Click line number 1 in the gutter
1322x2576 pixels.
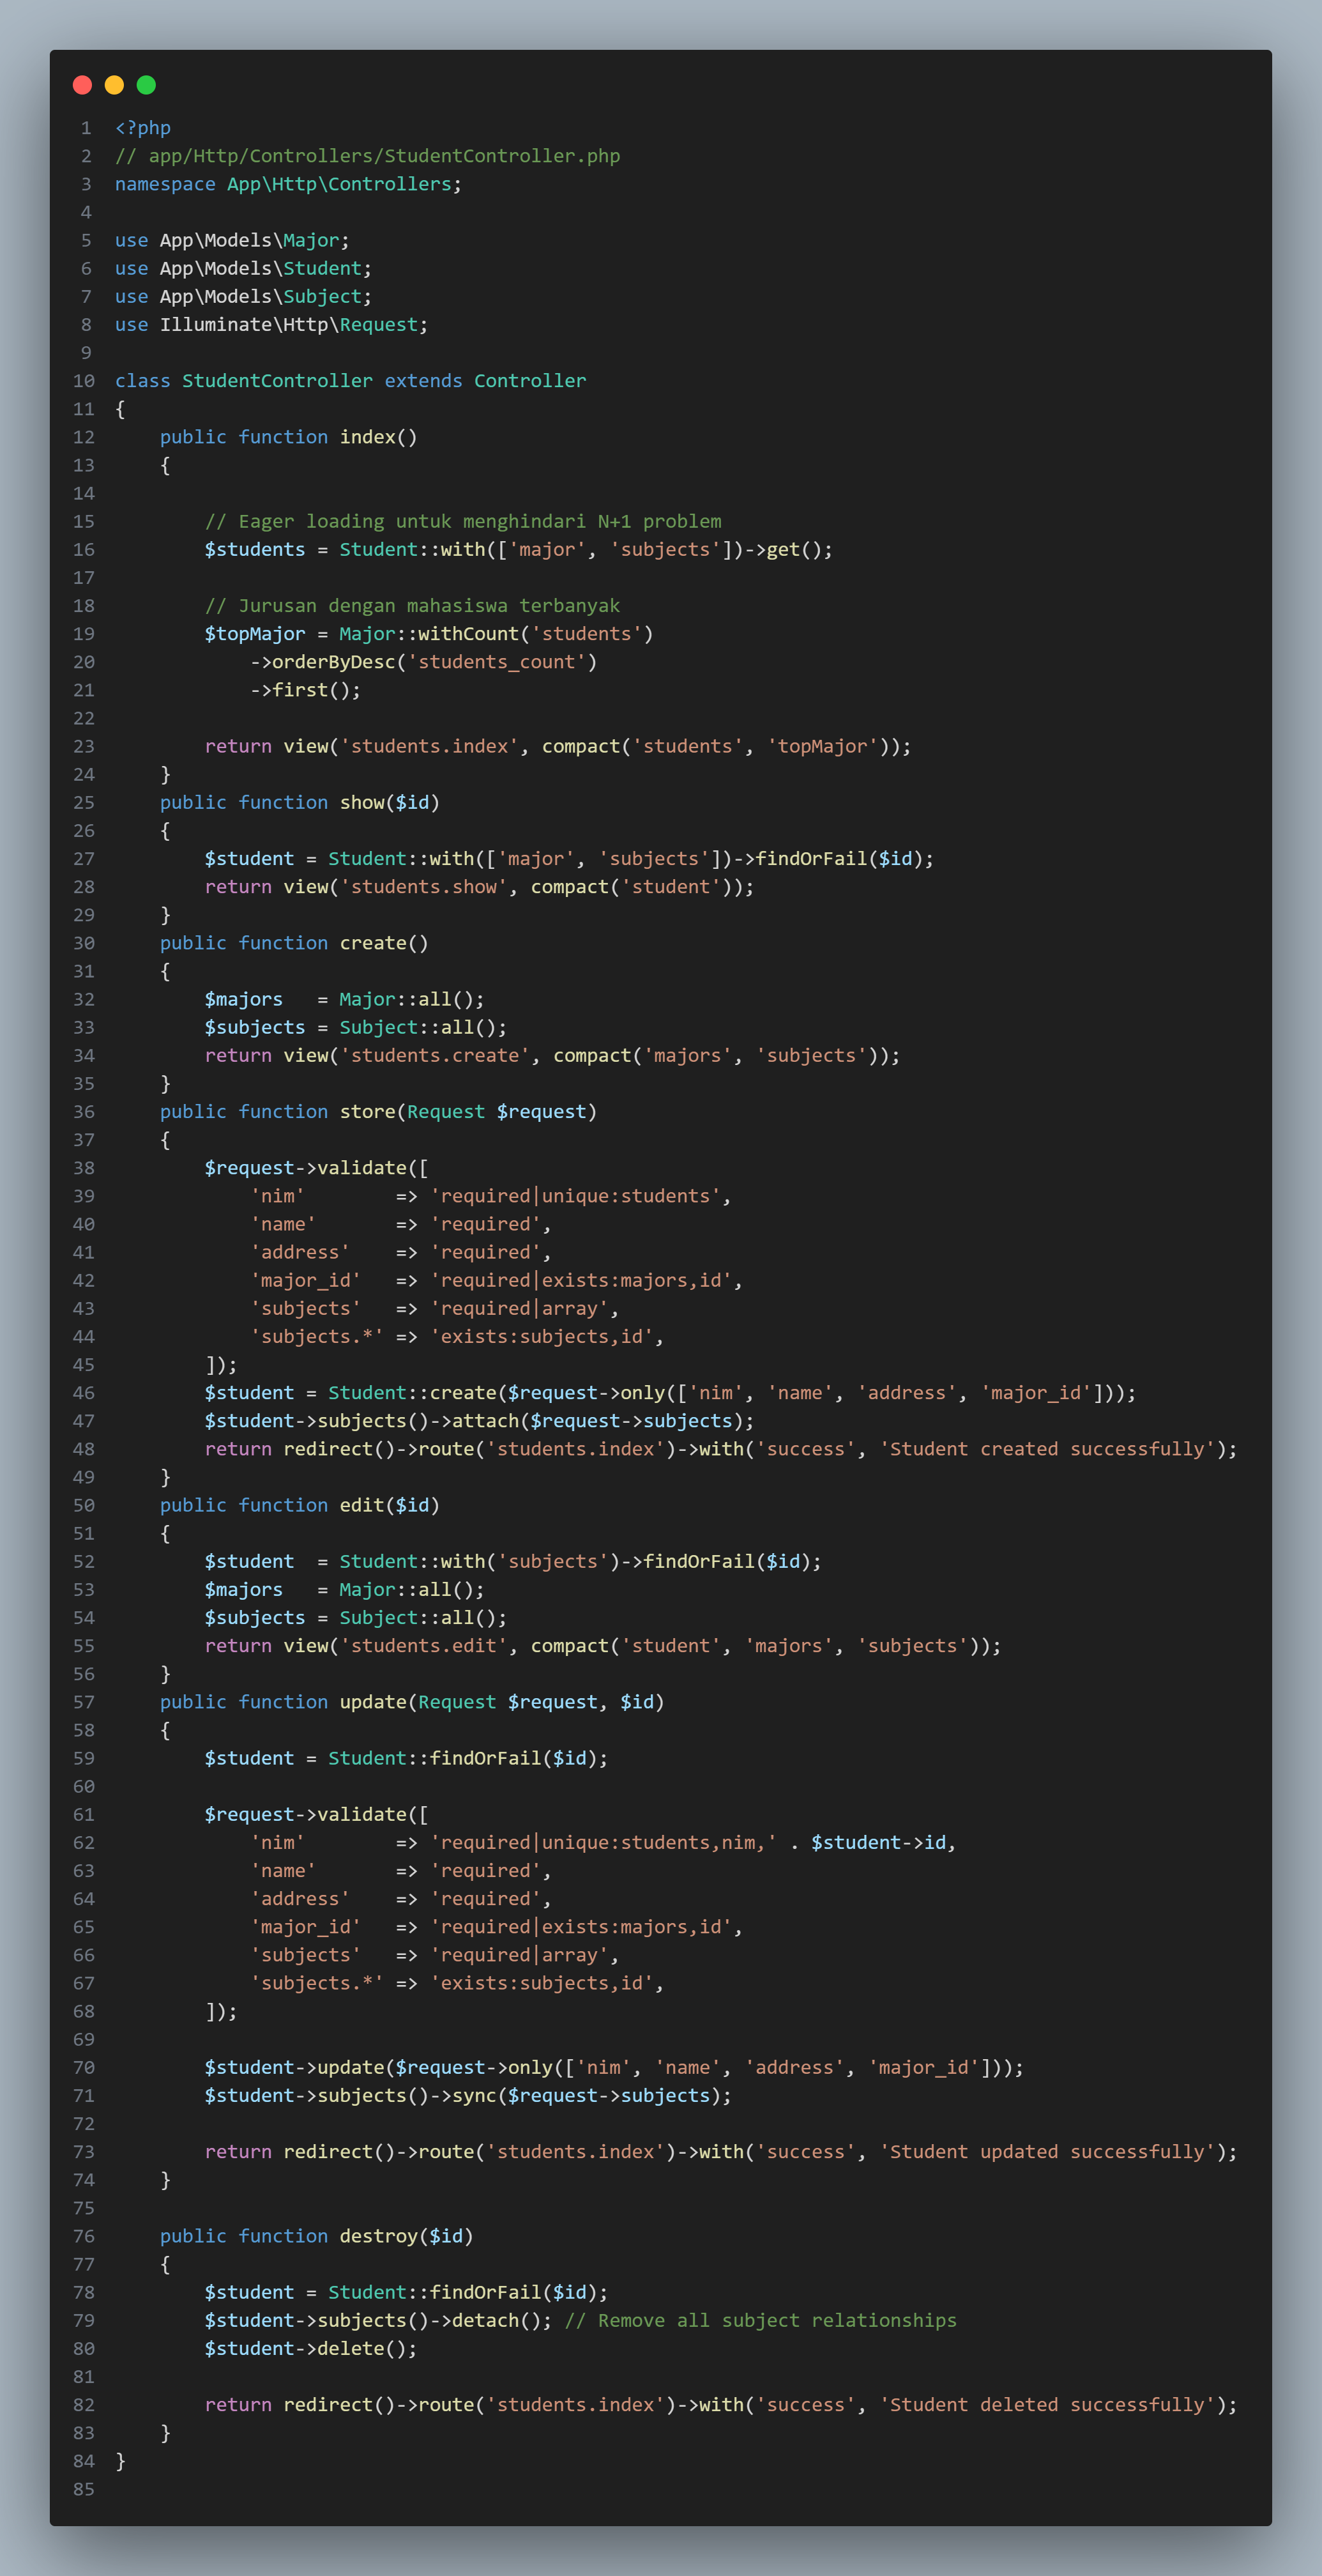coord(86,128)
